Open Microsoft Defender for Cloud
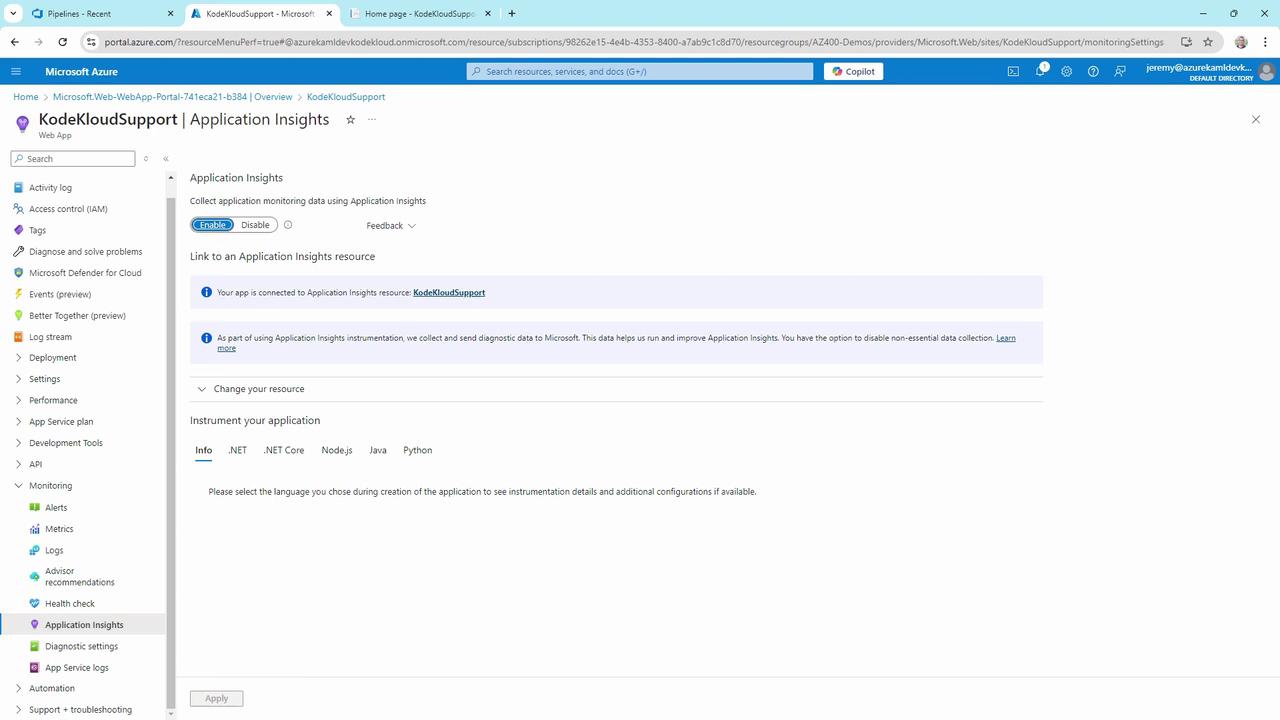 [x=84, y=273]
